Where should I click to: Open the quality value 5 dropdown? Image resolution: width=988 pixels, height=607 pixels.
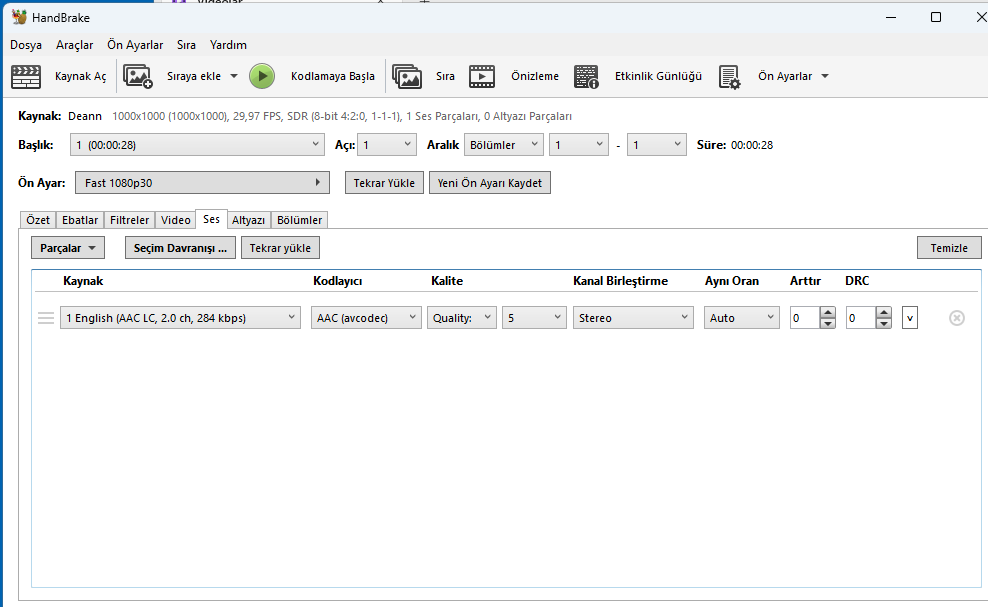pyautogui.click(x=534, y=318)
